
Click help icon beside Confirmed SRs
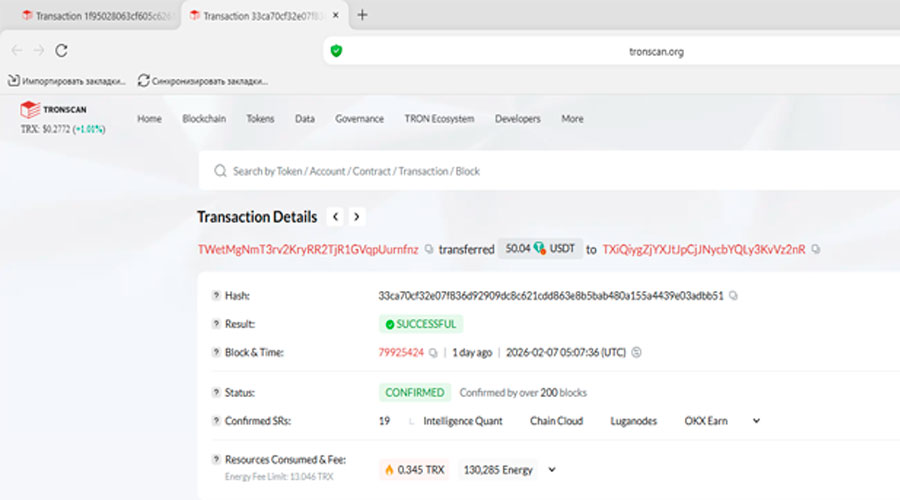(x=216, y=421)
